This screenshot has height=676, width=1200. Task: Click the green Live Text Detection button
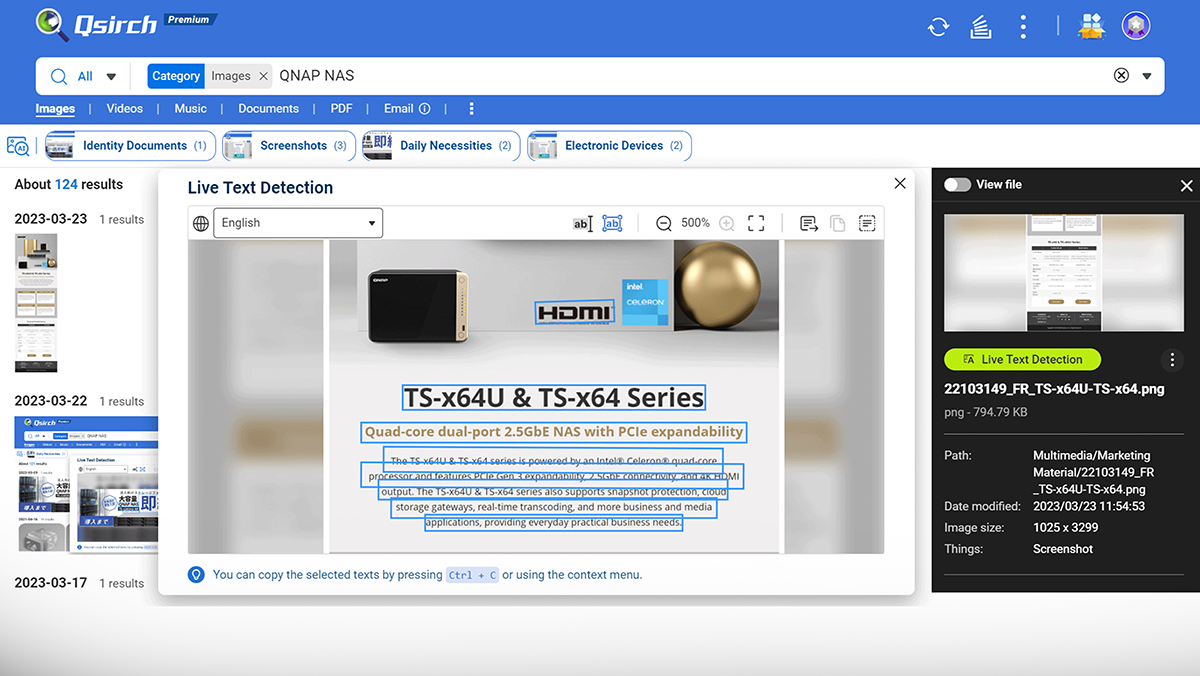[1021, 359]
